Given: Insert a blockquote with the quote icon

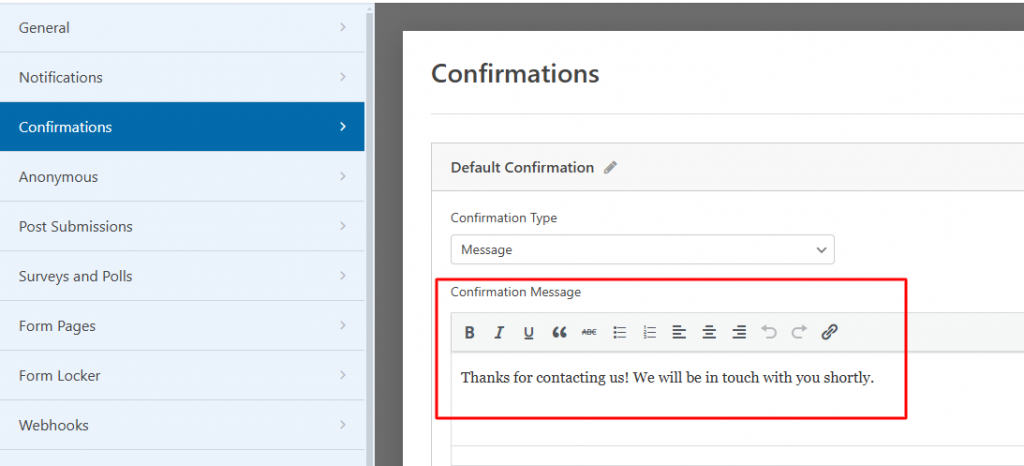Looking at the screenshot, I should click(559, 332).
